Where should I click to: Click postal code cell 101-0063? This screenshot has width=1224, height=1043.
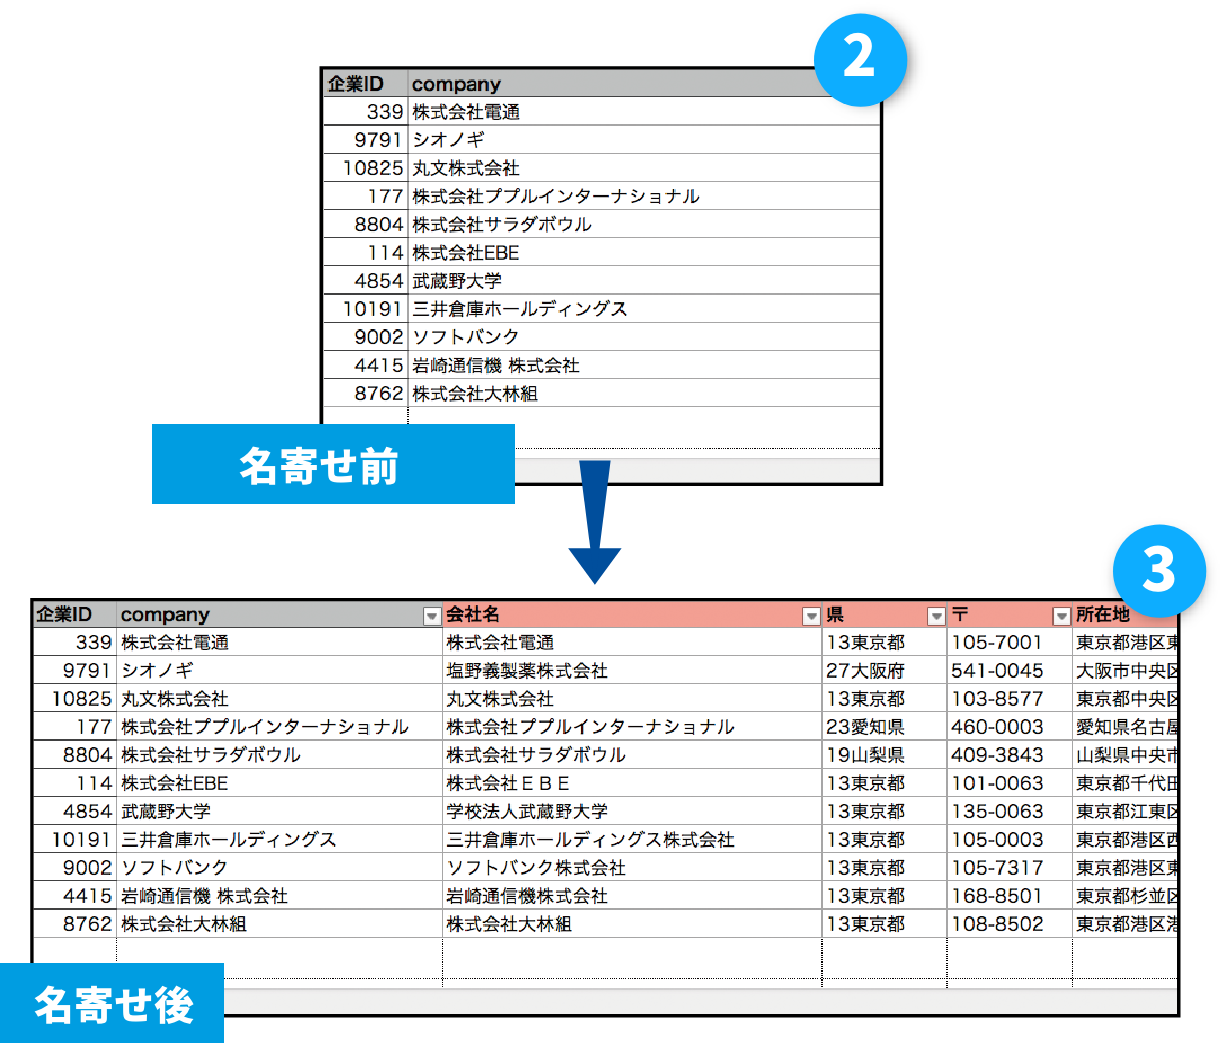point(1009,783)
